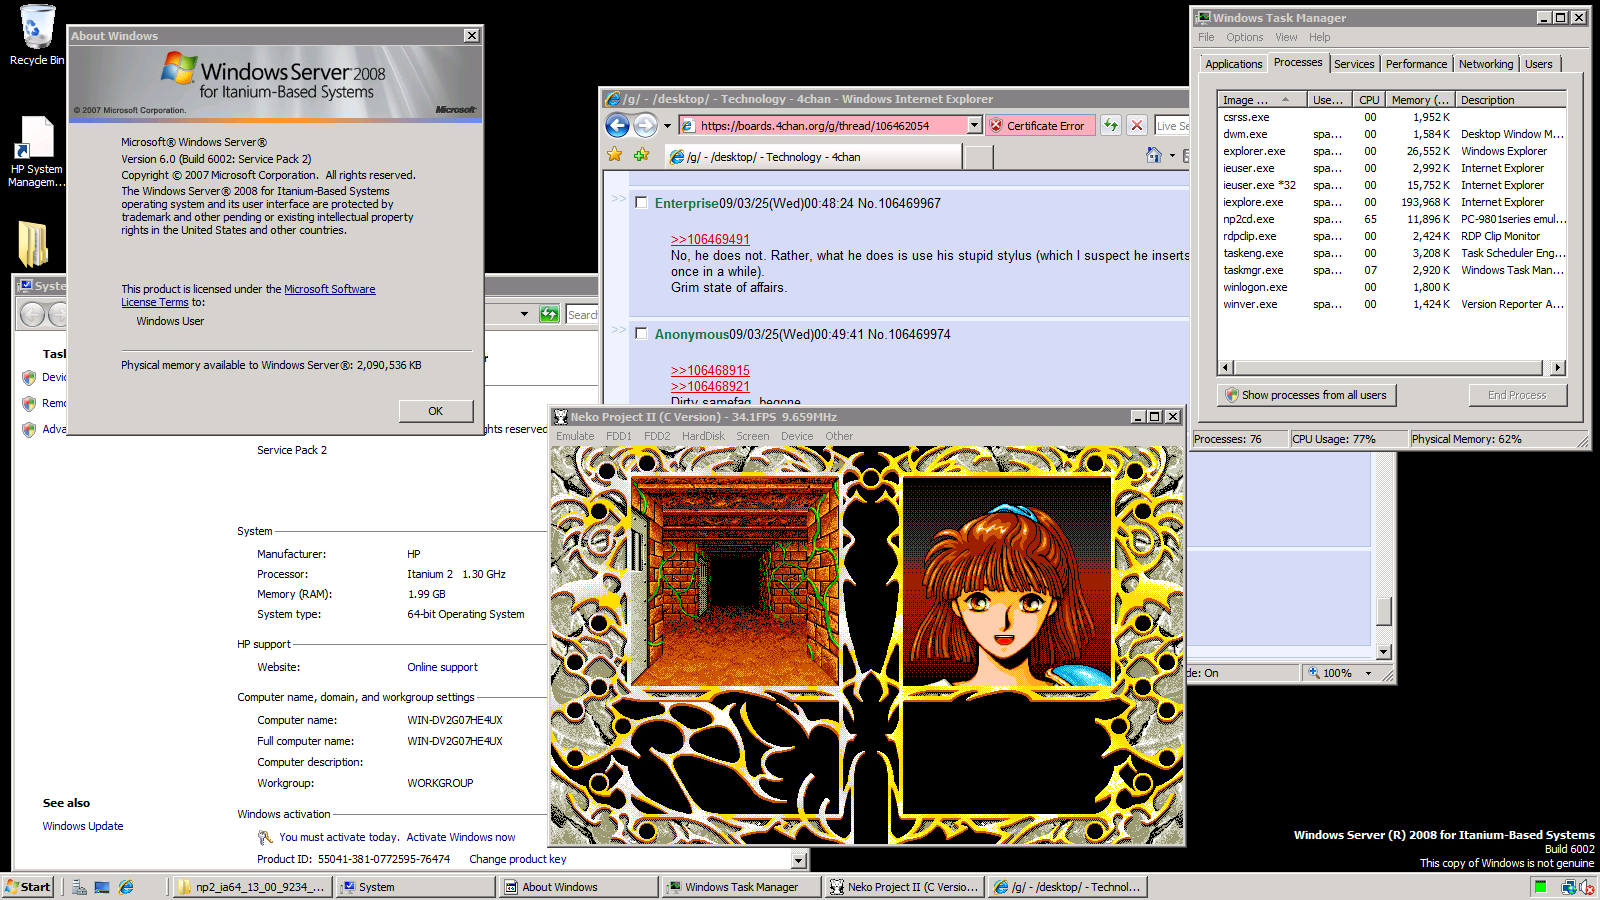Click the Neko Project II window title icon
Viewport: 1600px width, 900px height.
(x=561, y=417)
